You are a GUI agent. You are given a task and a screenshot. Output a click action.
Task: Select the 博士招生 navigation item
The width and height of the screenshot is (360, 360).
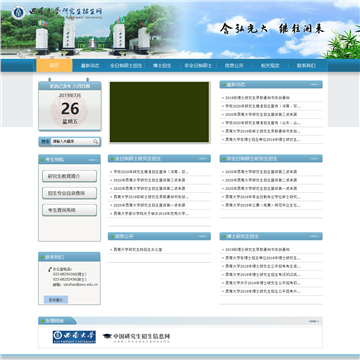pos(162,66)
